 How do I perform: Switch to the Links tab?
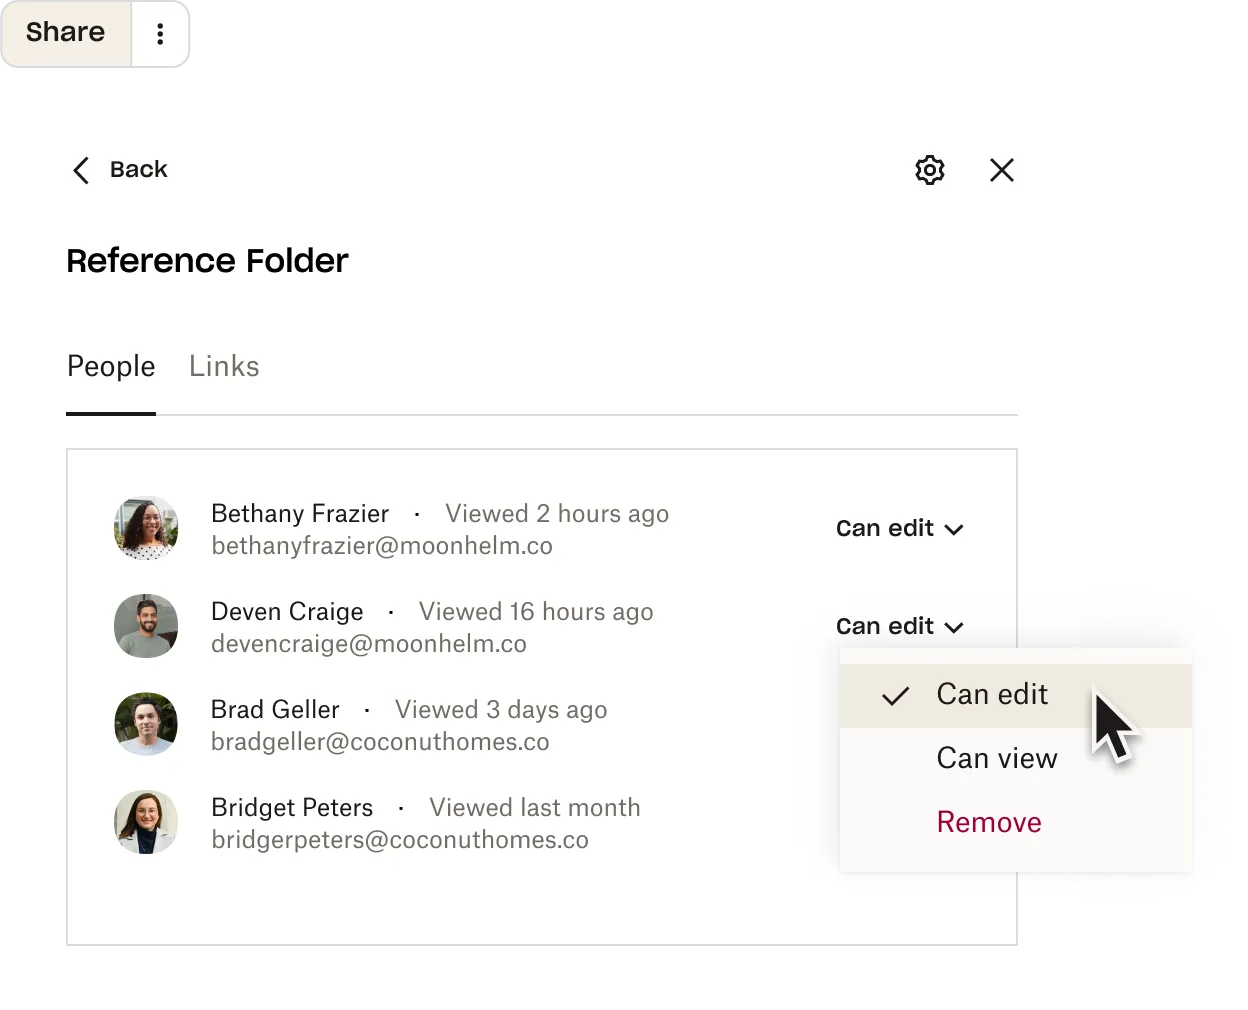click(224, 367)
